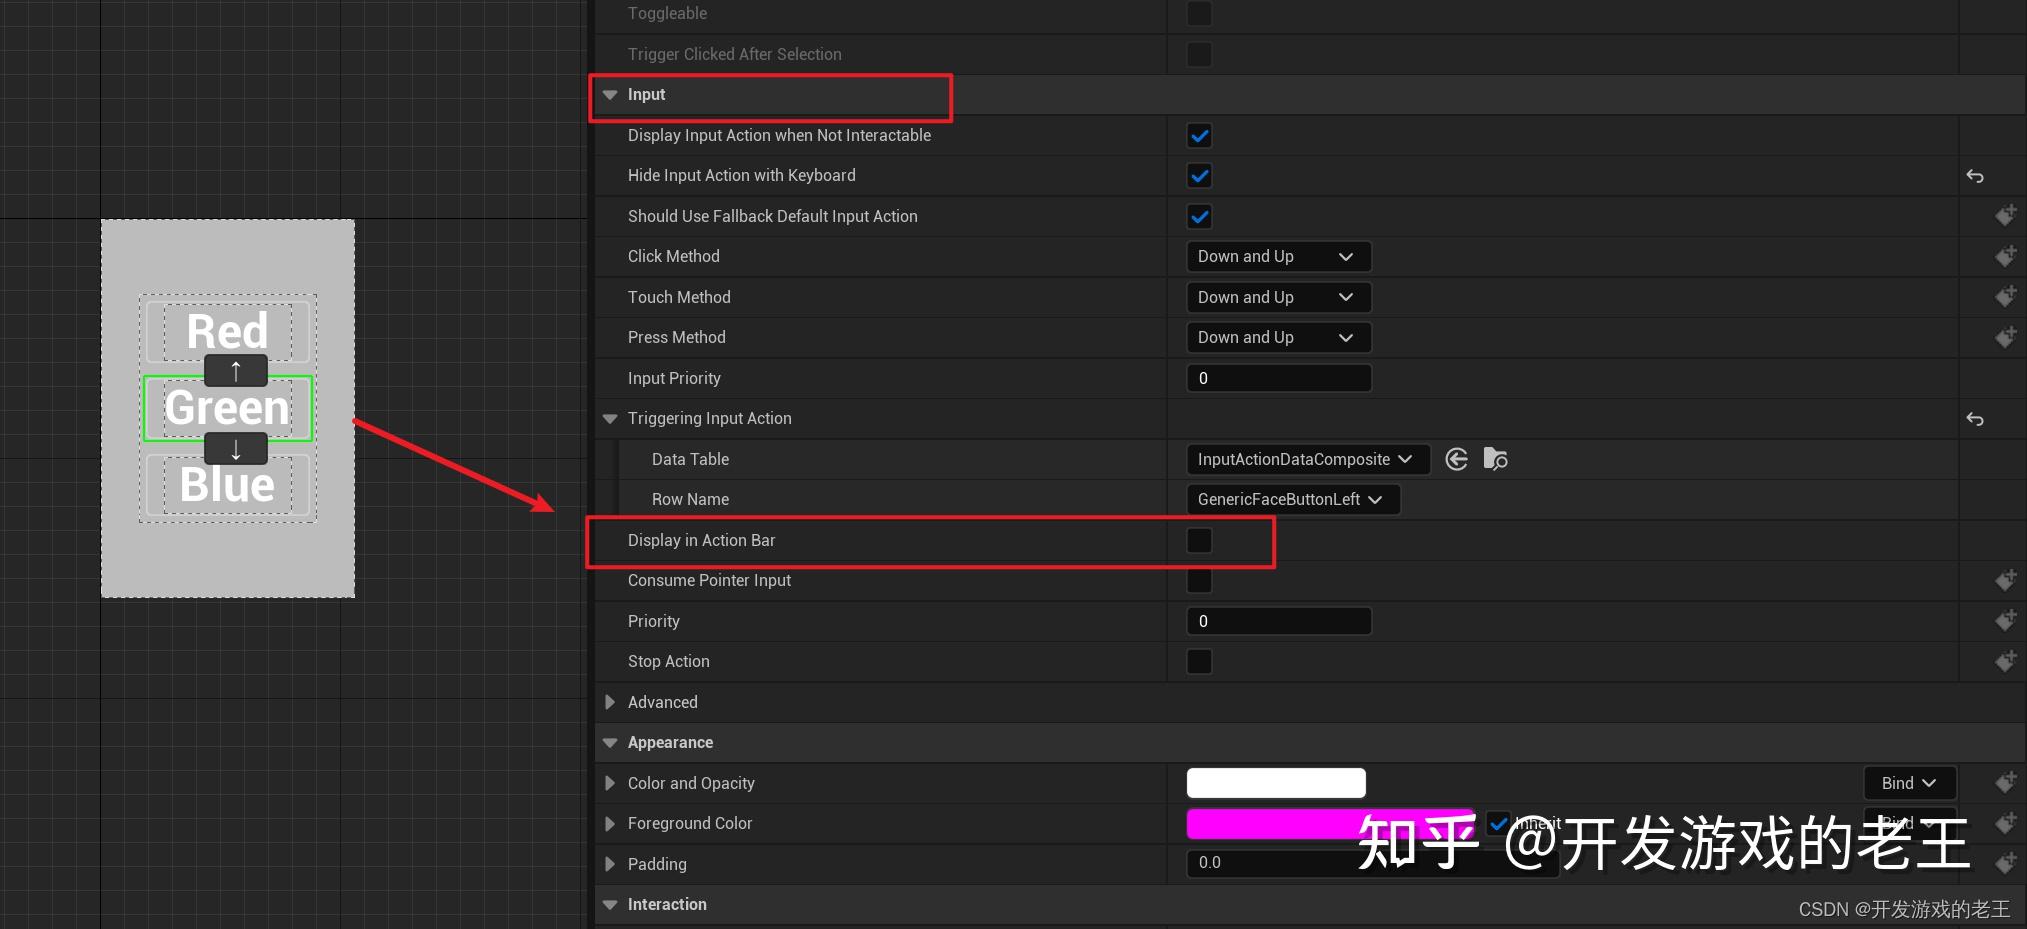Create a property binding for Padding

tap(2006, 864)
